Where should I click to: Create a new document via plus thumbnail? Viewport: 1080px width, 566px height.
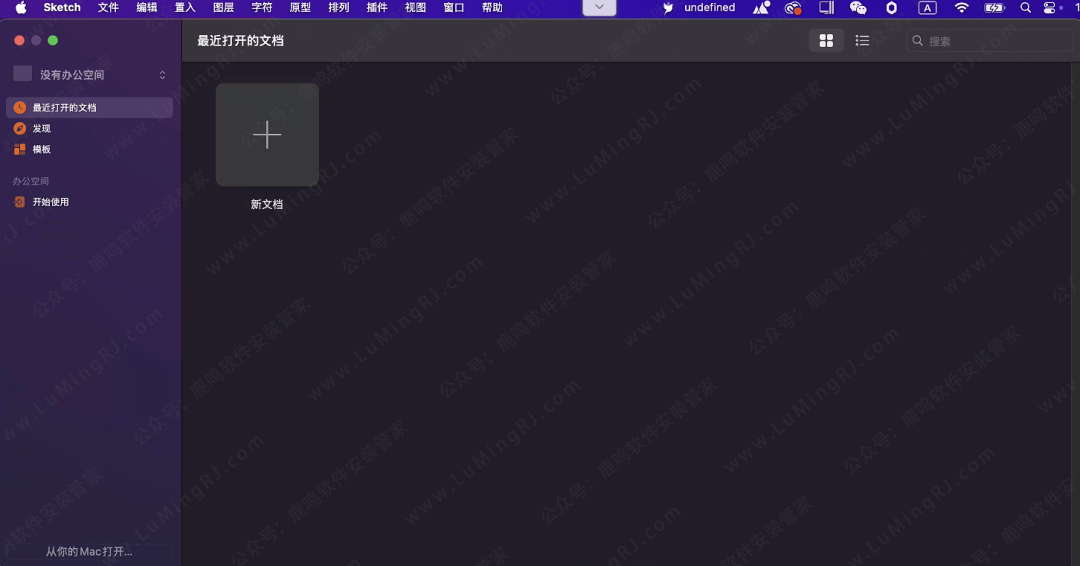[267, 135]
